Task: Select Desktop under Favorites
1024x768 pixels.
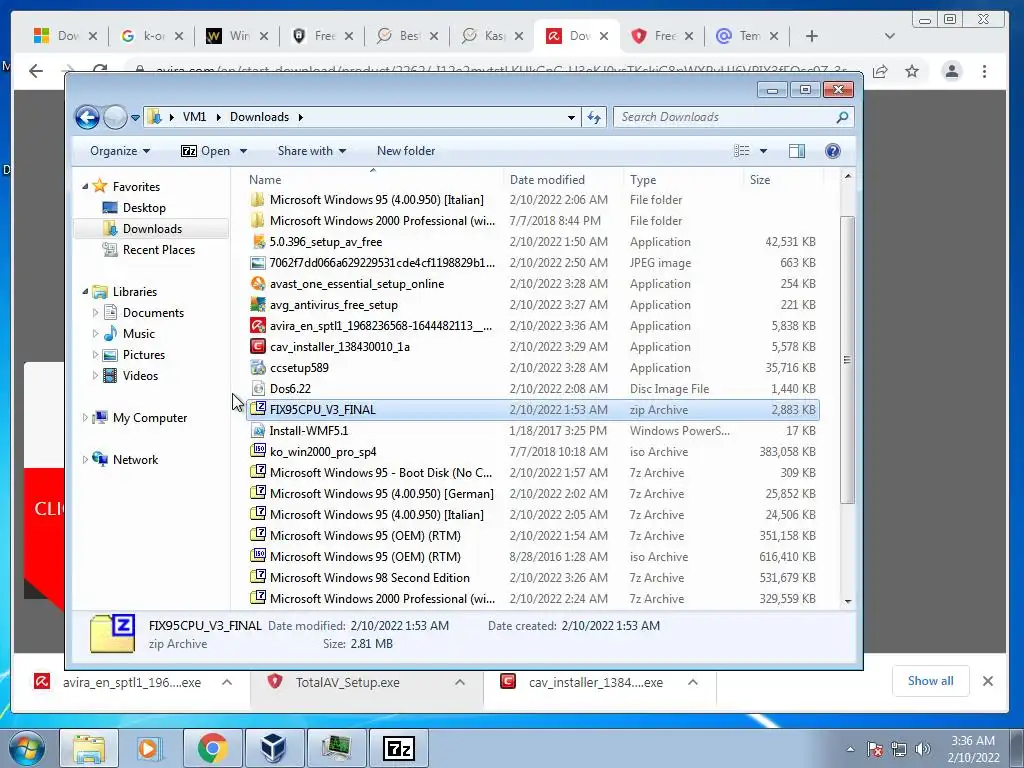Action: (144, 208)
